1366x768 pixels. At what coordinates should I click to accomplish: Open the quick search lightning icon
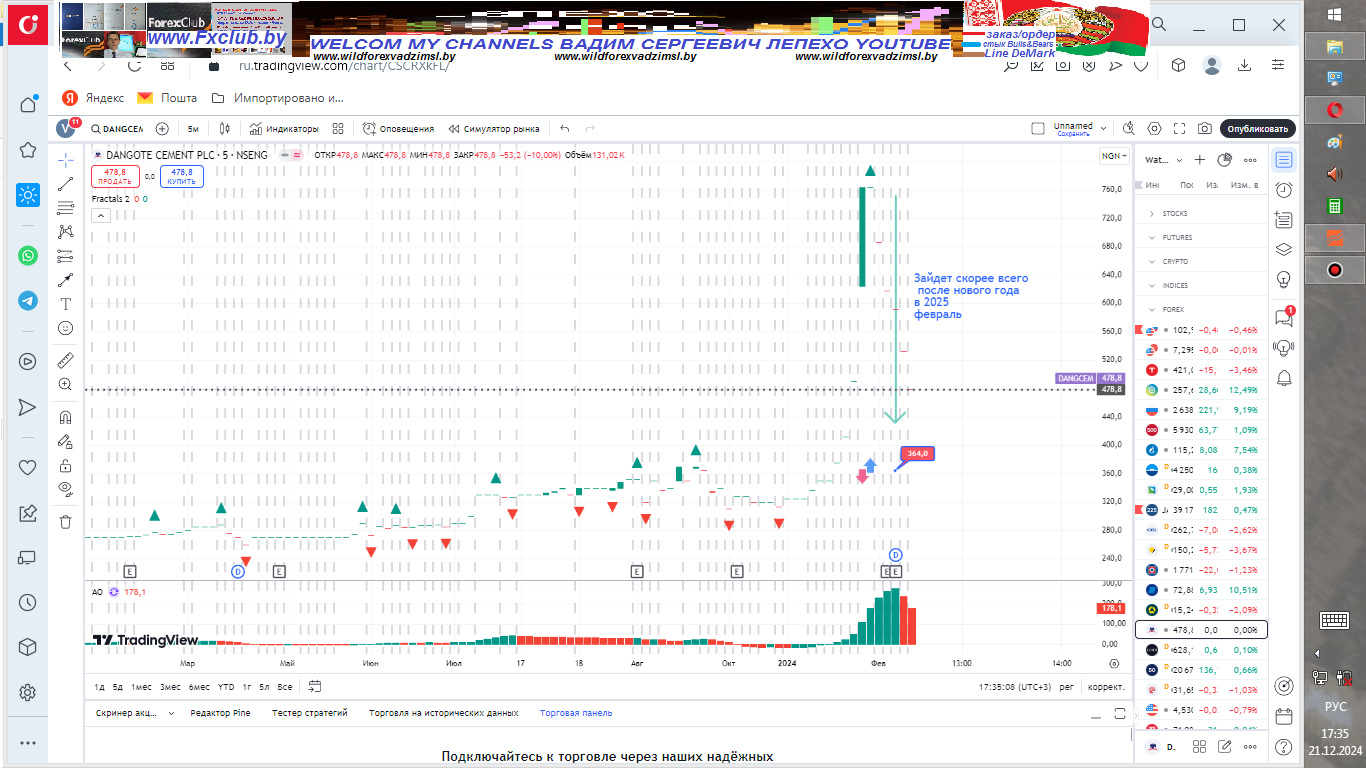pos(1129,129)
